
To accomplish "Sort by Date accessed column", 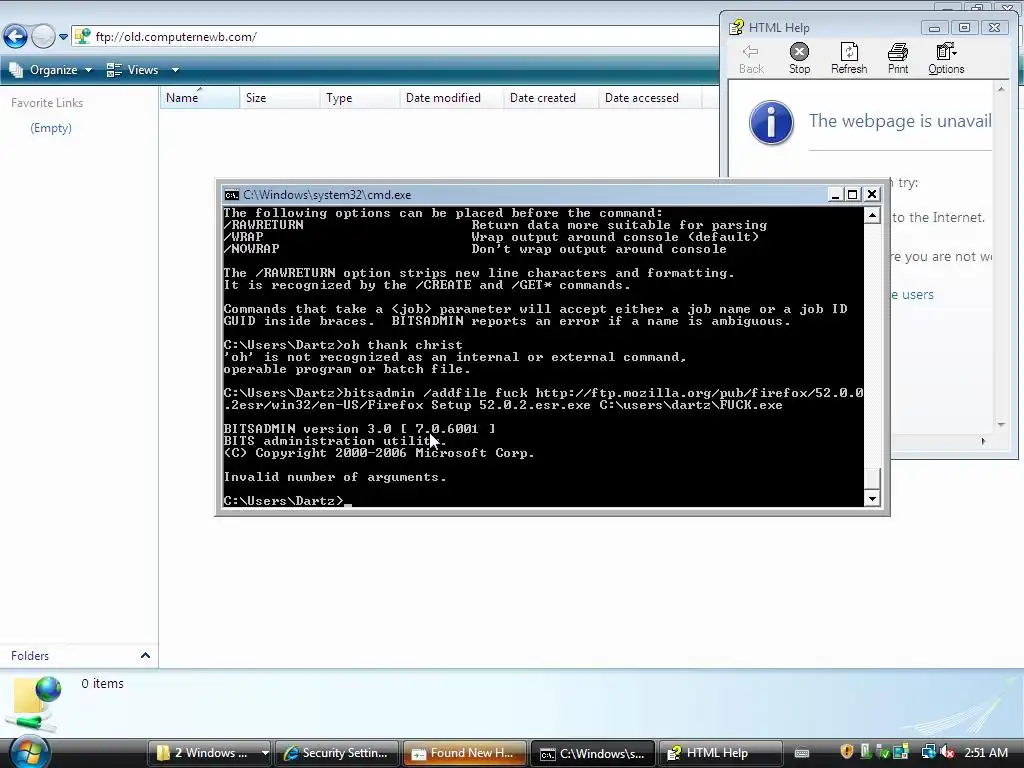I will [650, 98].
